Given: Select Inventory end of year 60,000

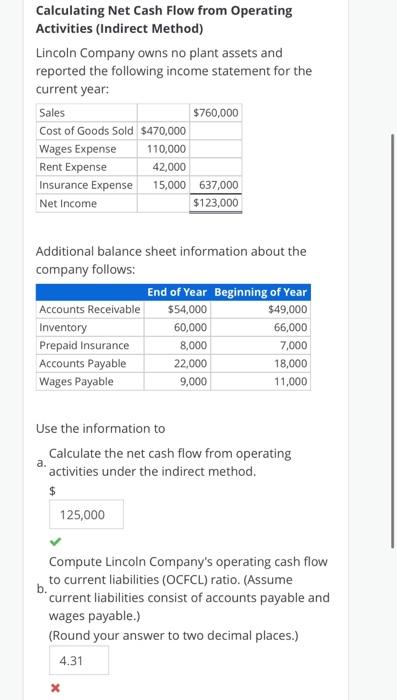Looking at the screenshot, I should coord(190,327).
